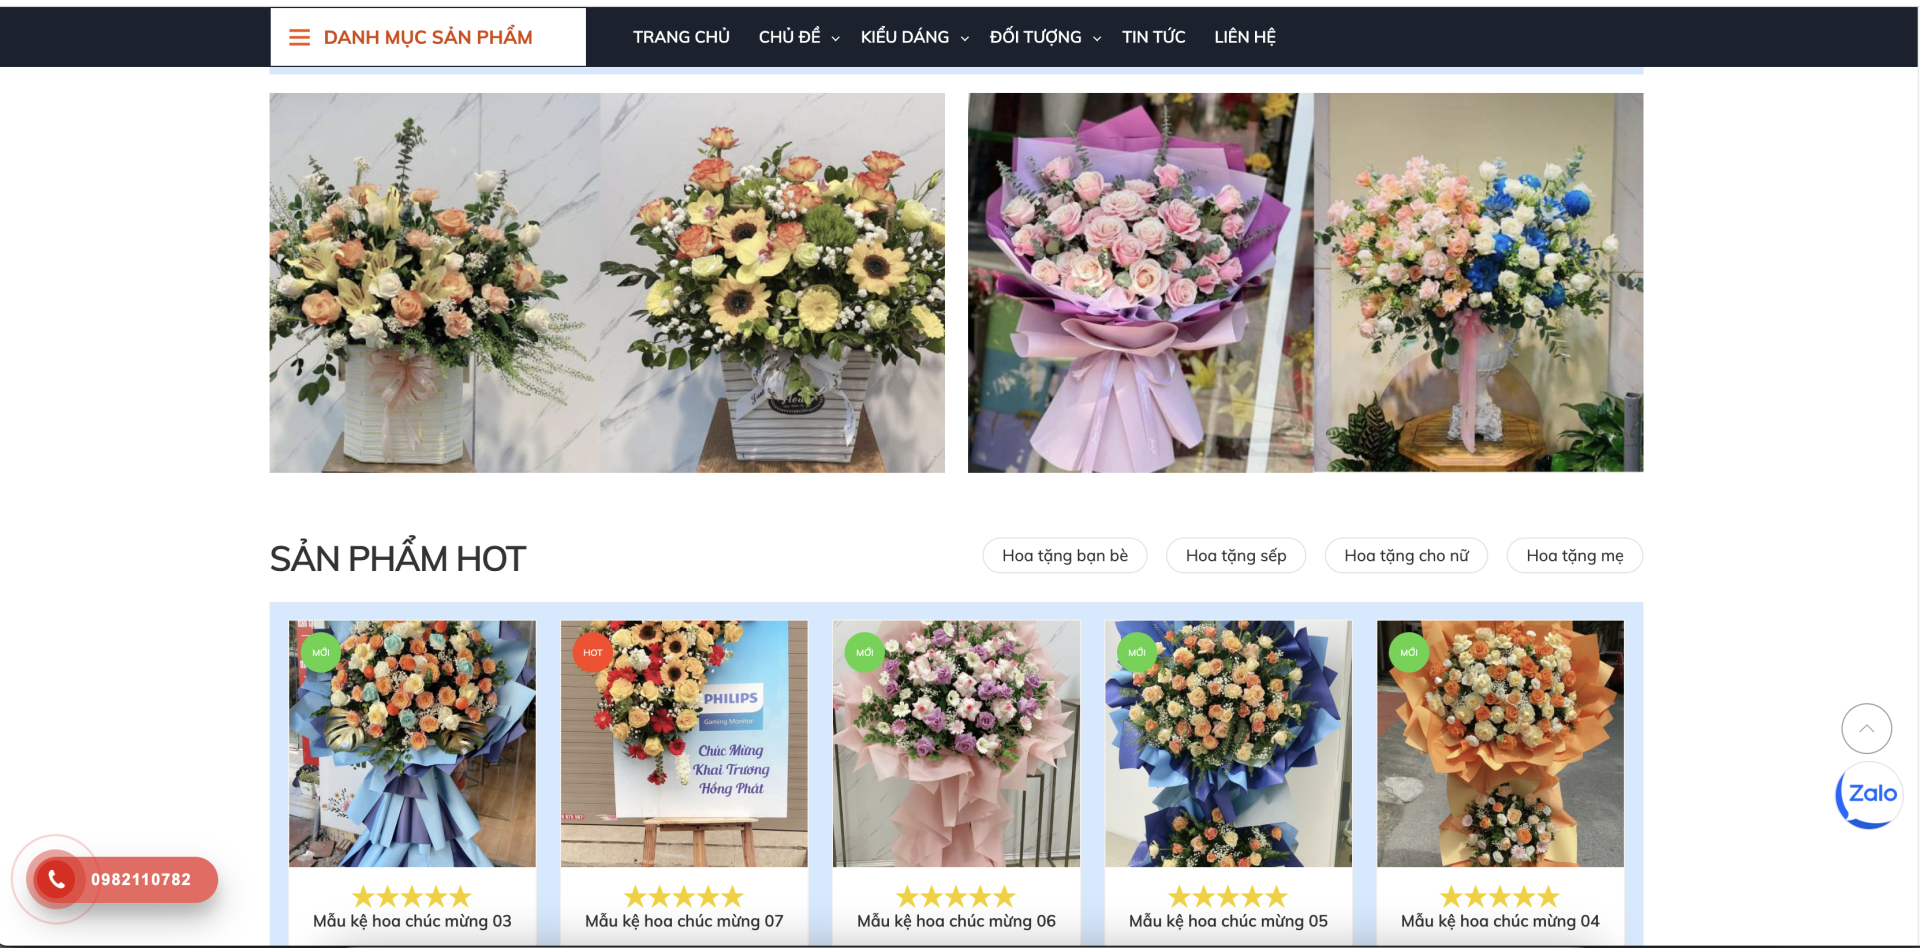Go to TRANG CHỦ page
Image resolution: width=1920 pixels, height=948 pixels.
point(681,37)
